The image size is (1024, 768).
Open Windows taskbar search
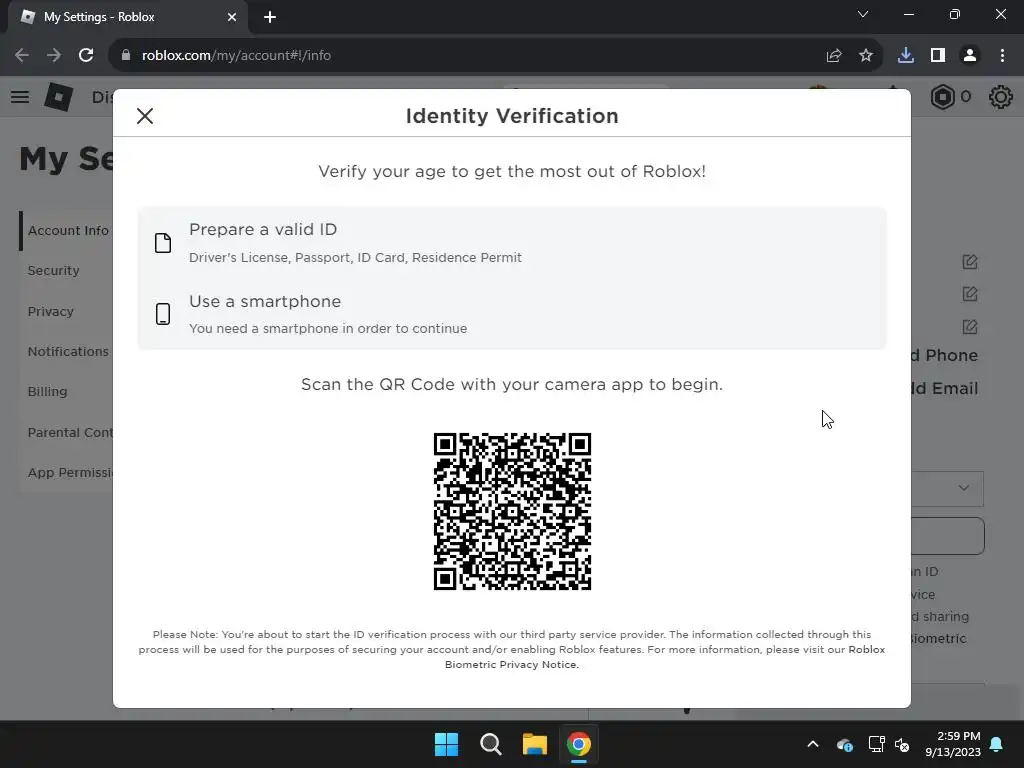490,744
